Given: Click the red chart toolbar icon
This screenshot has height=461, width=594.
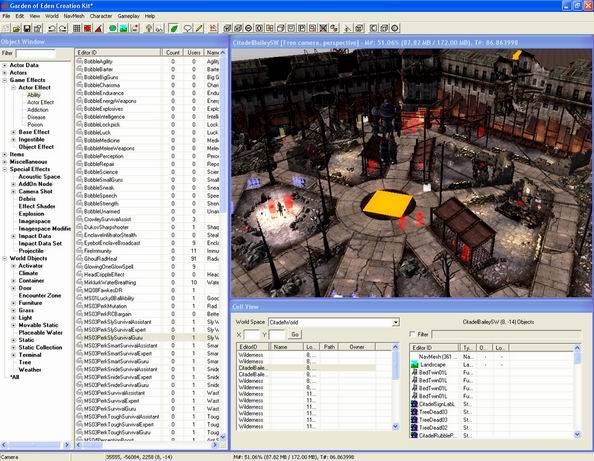Looking at the screenshot, I should [x=213, y=28].
